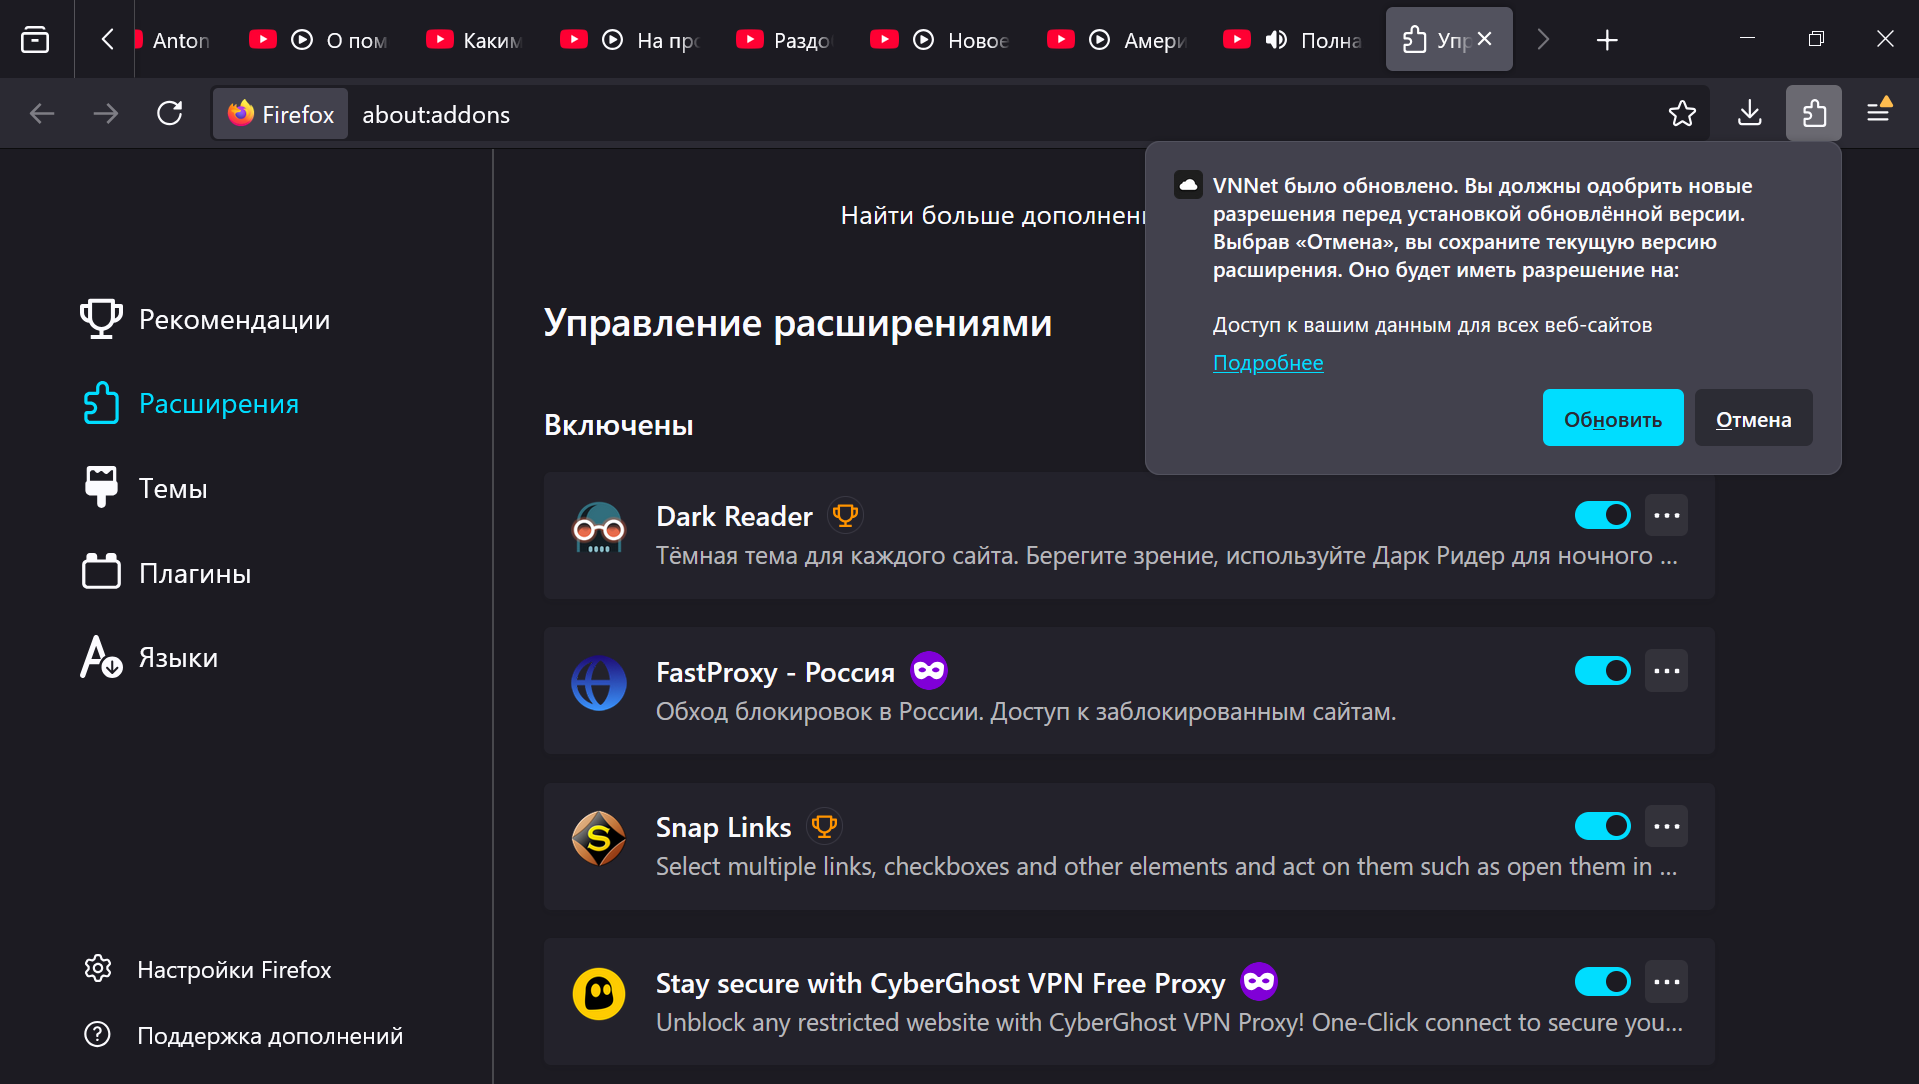Click the recommended trophy badge next to Dark Reader
Screen dimensions: 1919x1084
845,516
